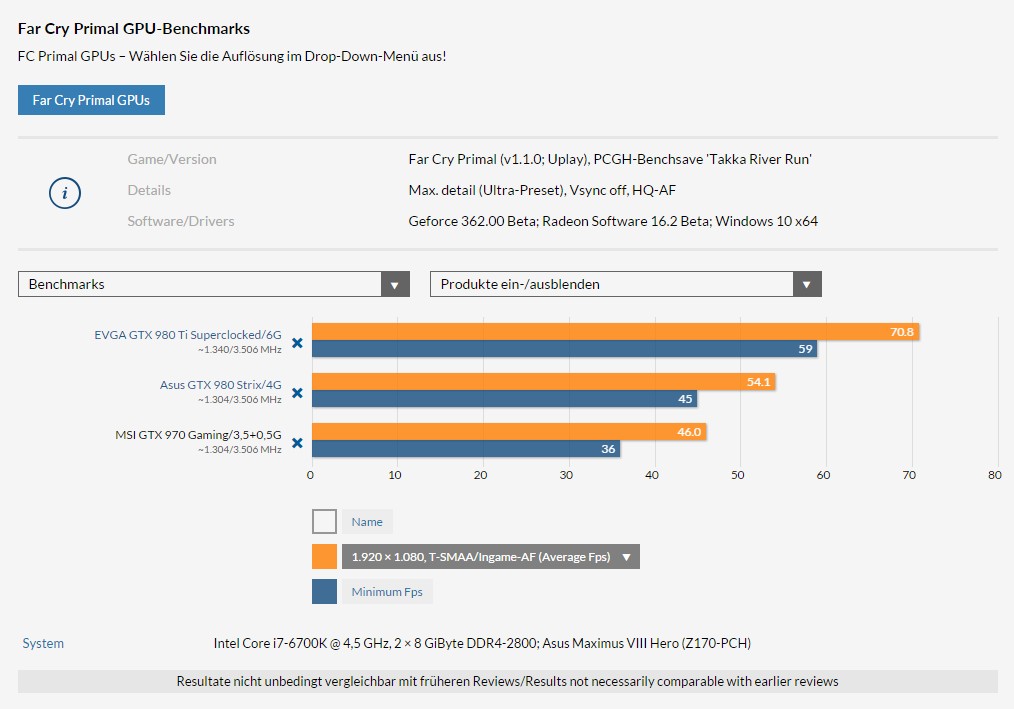The width and height of the screenshot is (1014, 709).
Task: Click the blue Minimum Fps color swatch
Action: click(324, 591)
